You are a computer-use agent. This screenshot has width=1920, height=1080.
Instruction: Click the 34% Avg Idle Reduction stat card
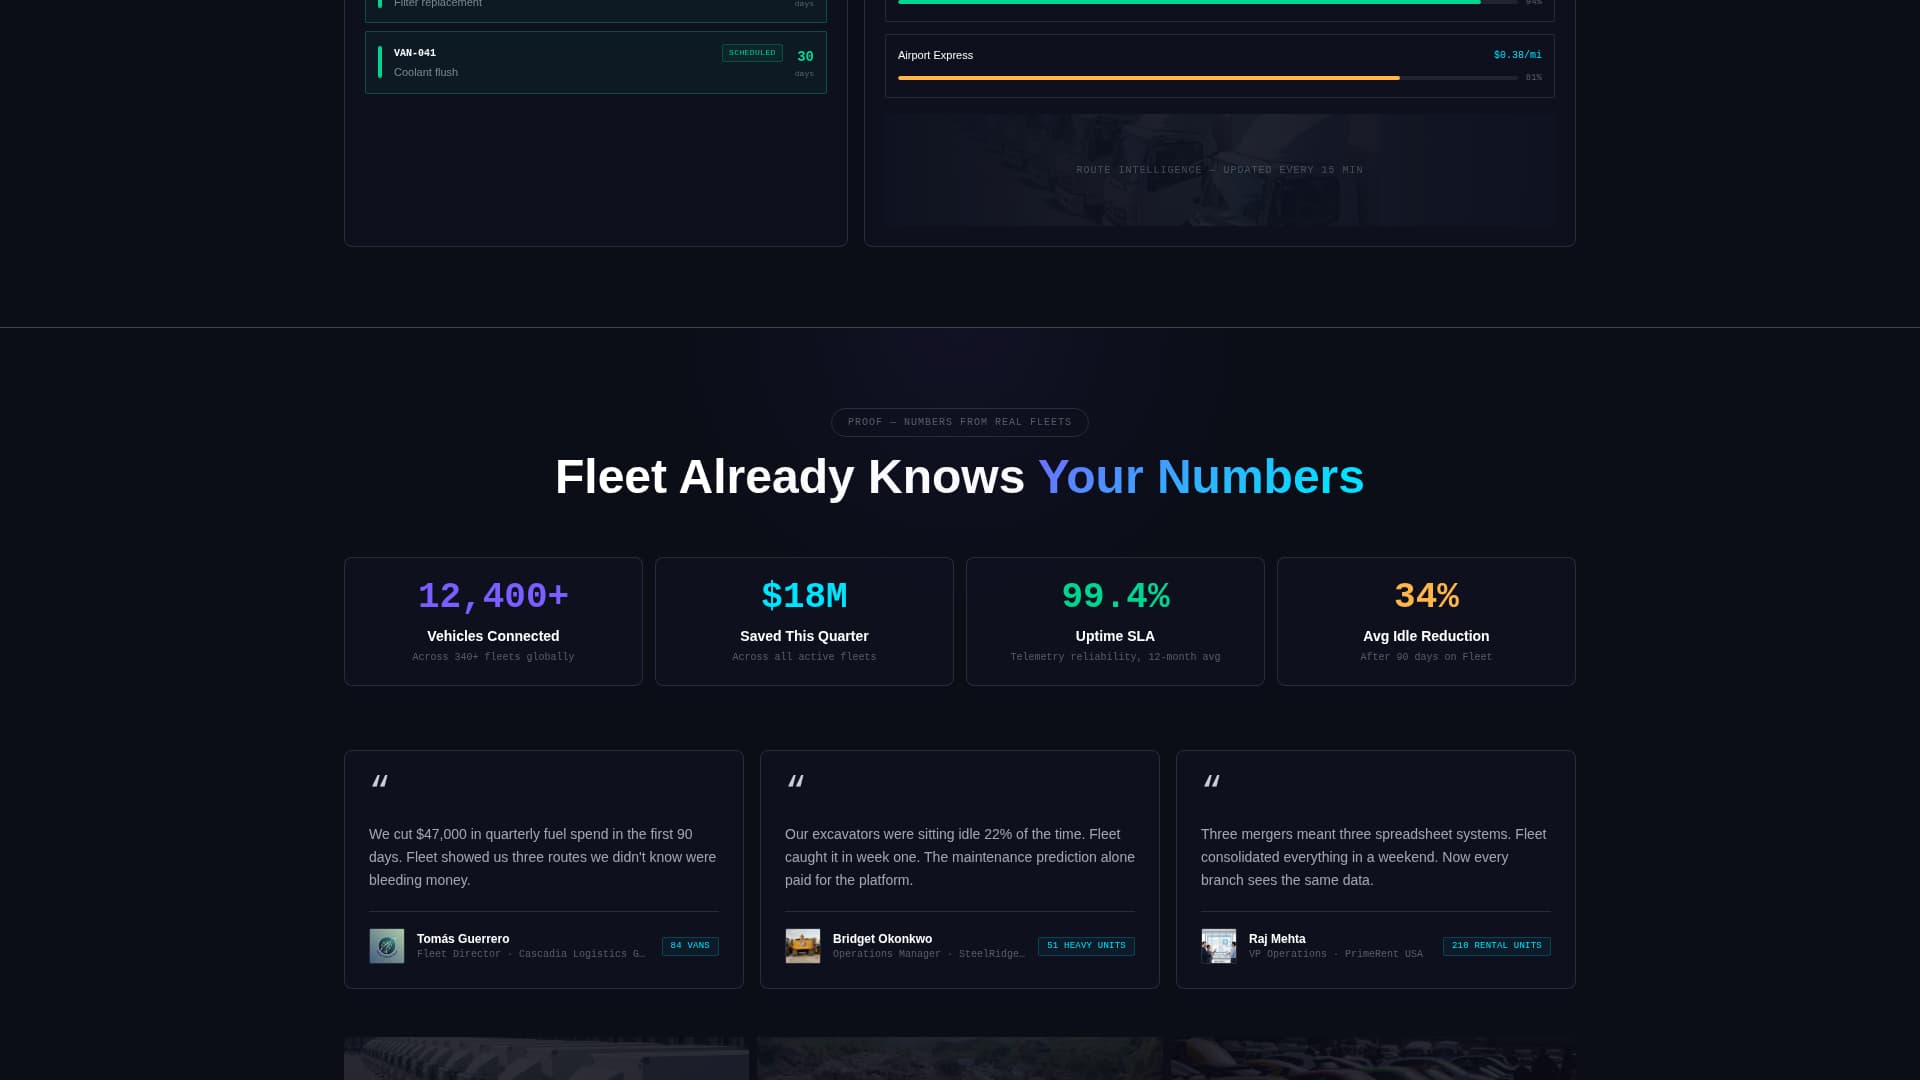pyautogui.click(x=1426, y=620)
